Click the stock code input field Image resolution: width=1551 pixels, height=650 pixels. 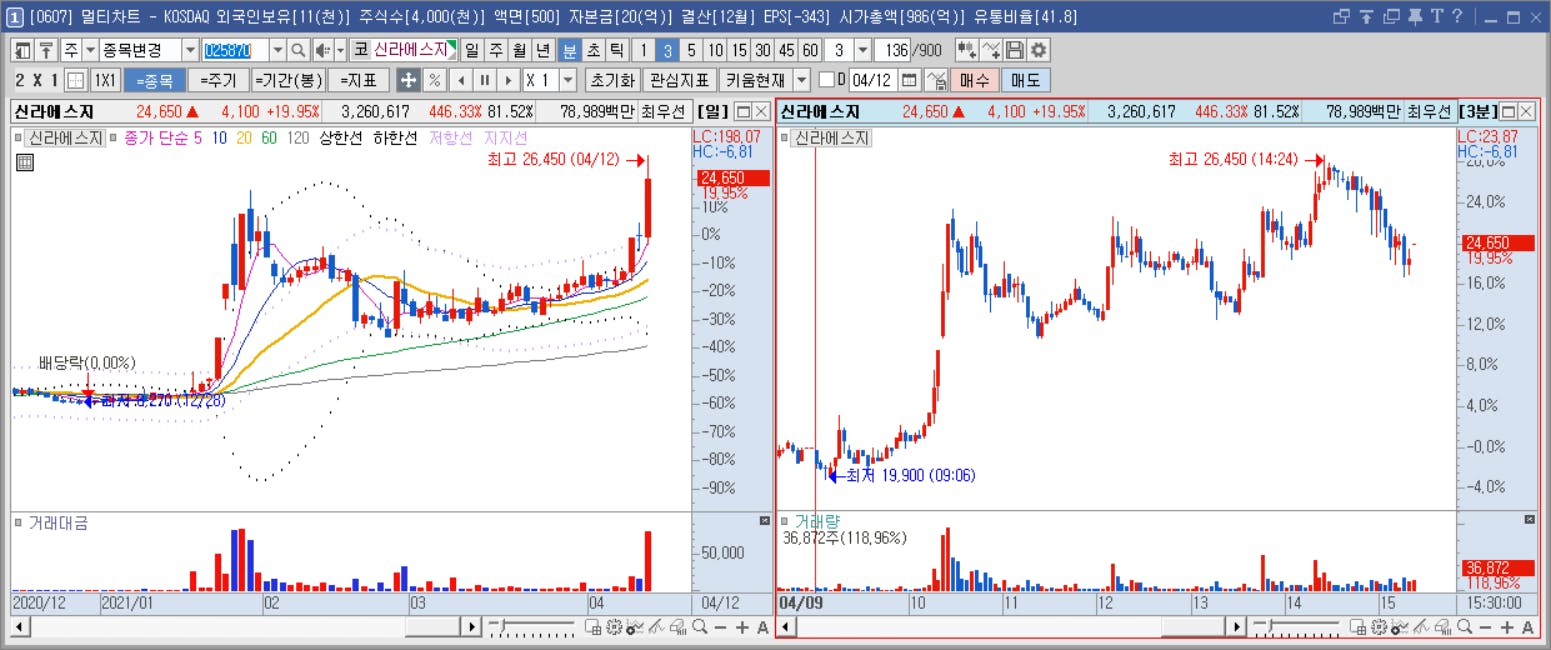[x=235, y=50]
